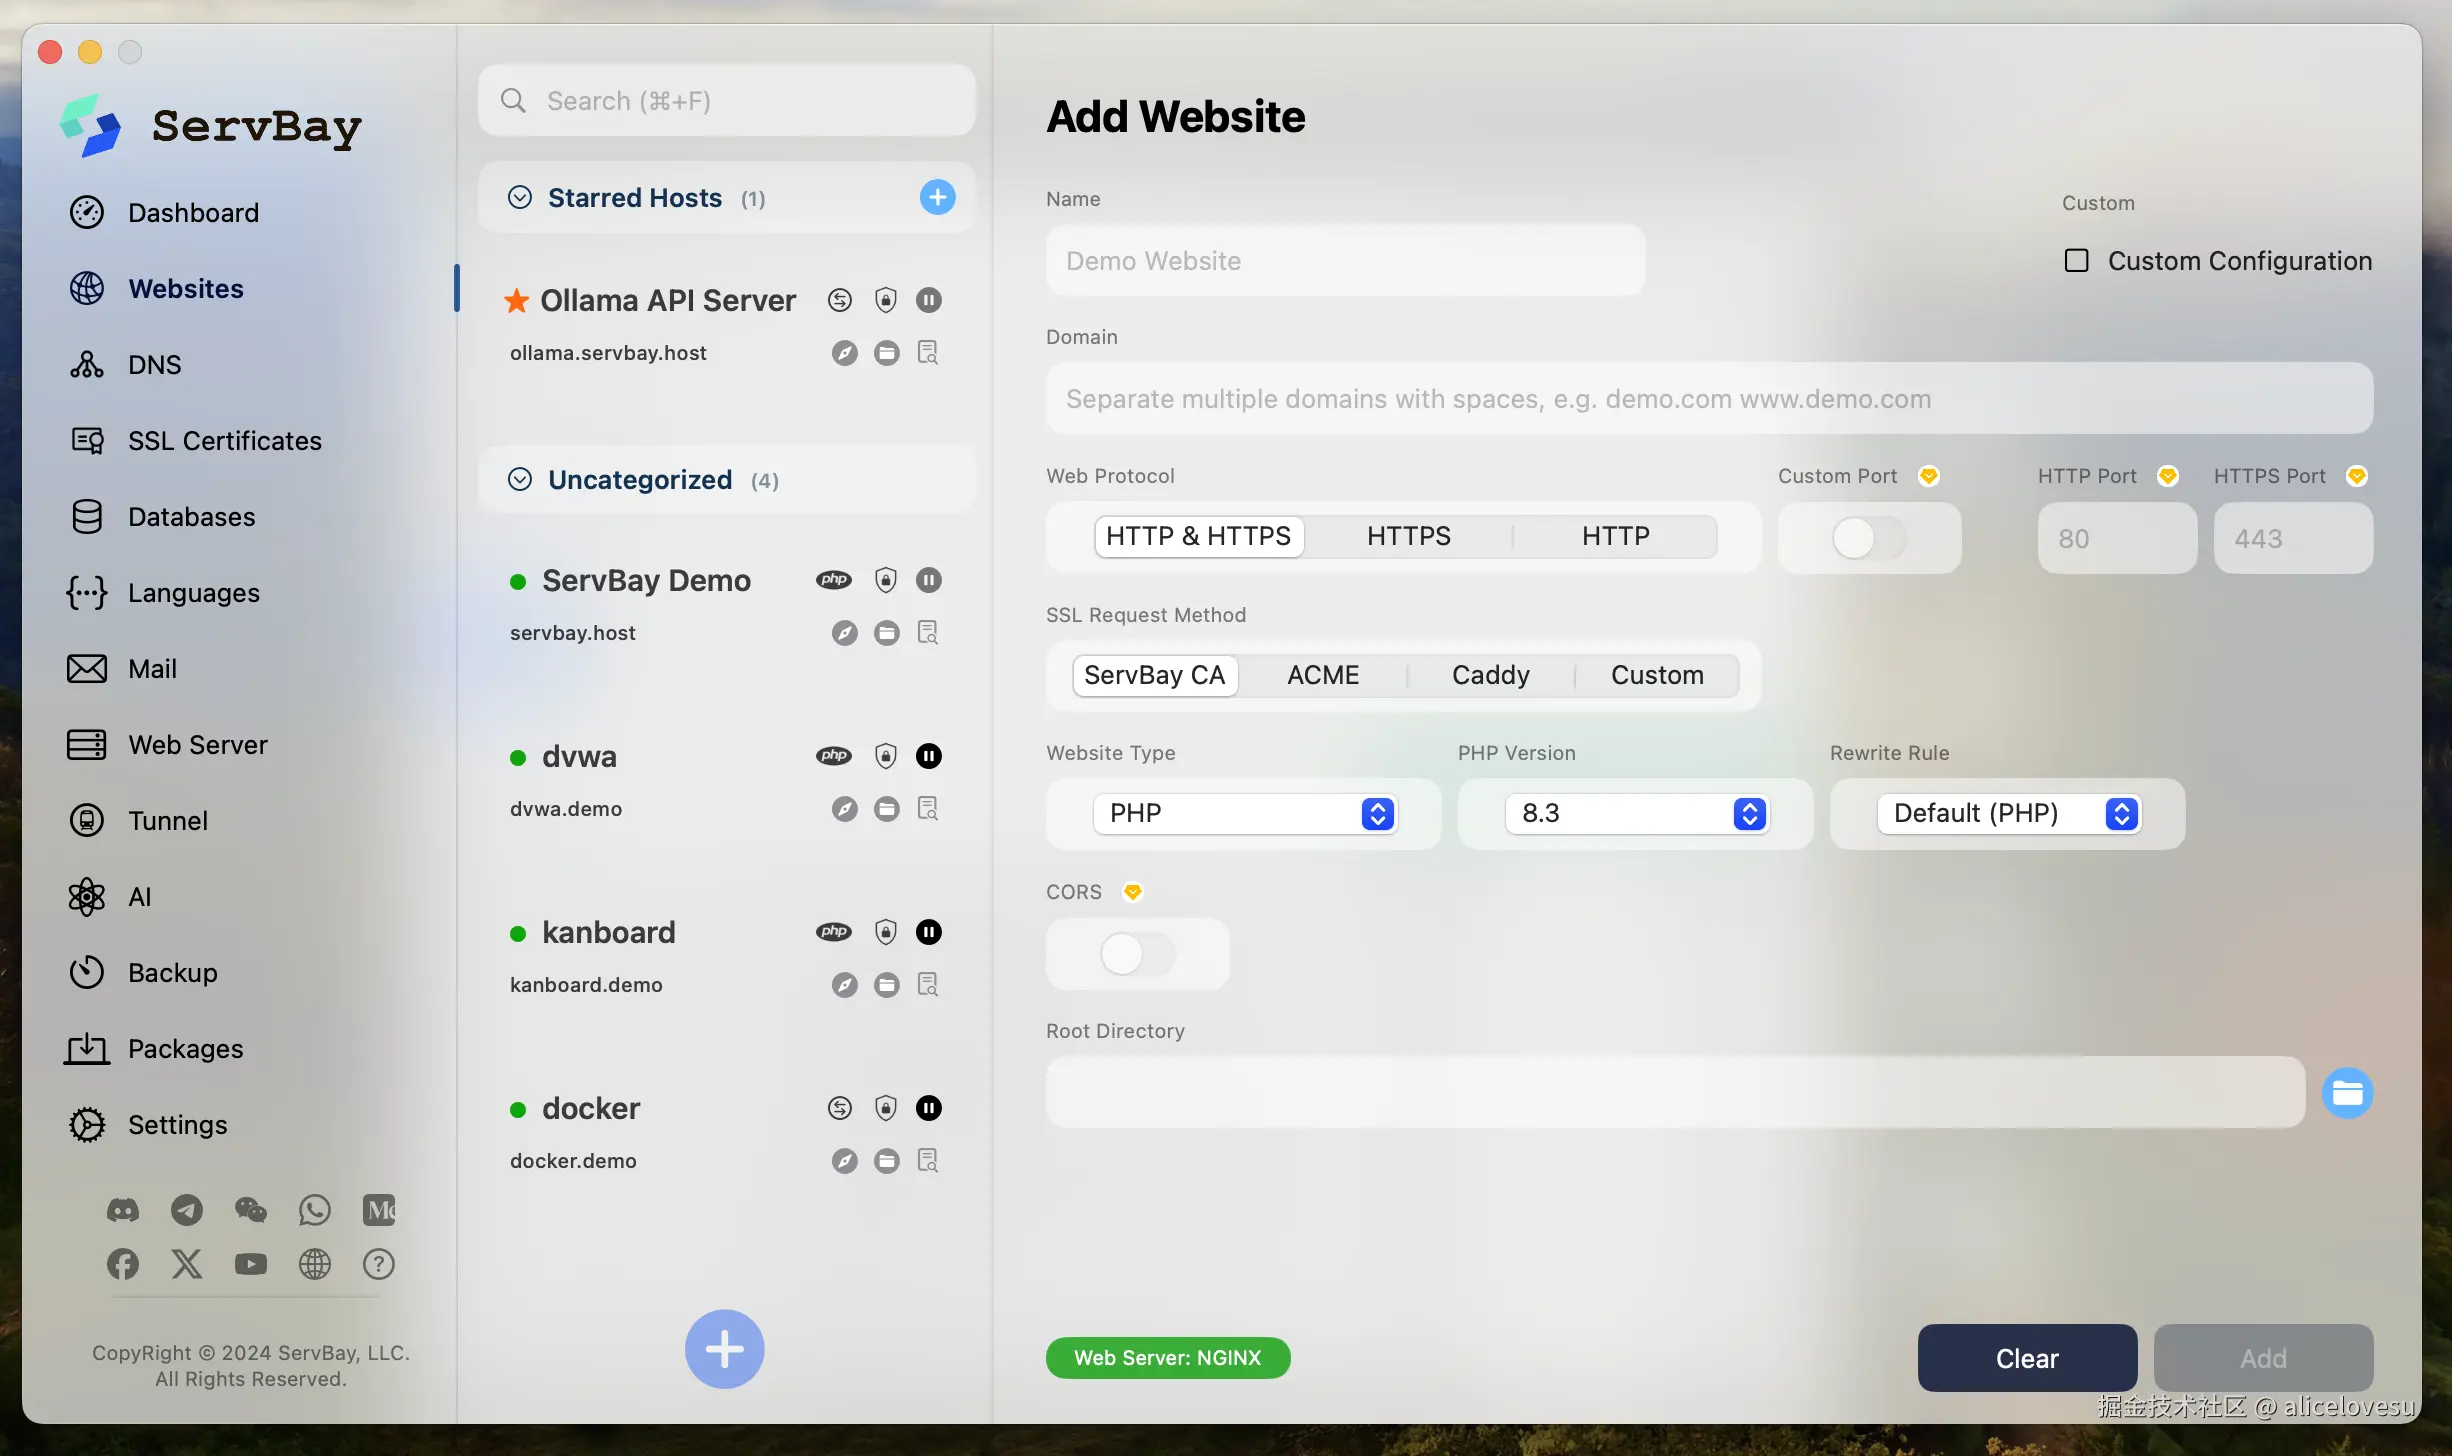Open the Tunnel section in the sidebar
Viewport: 2452px width, 1456px height.
pos(167,821)
